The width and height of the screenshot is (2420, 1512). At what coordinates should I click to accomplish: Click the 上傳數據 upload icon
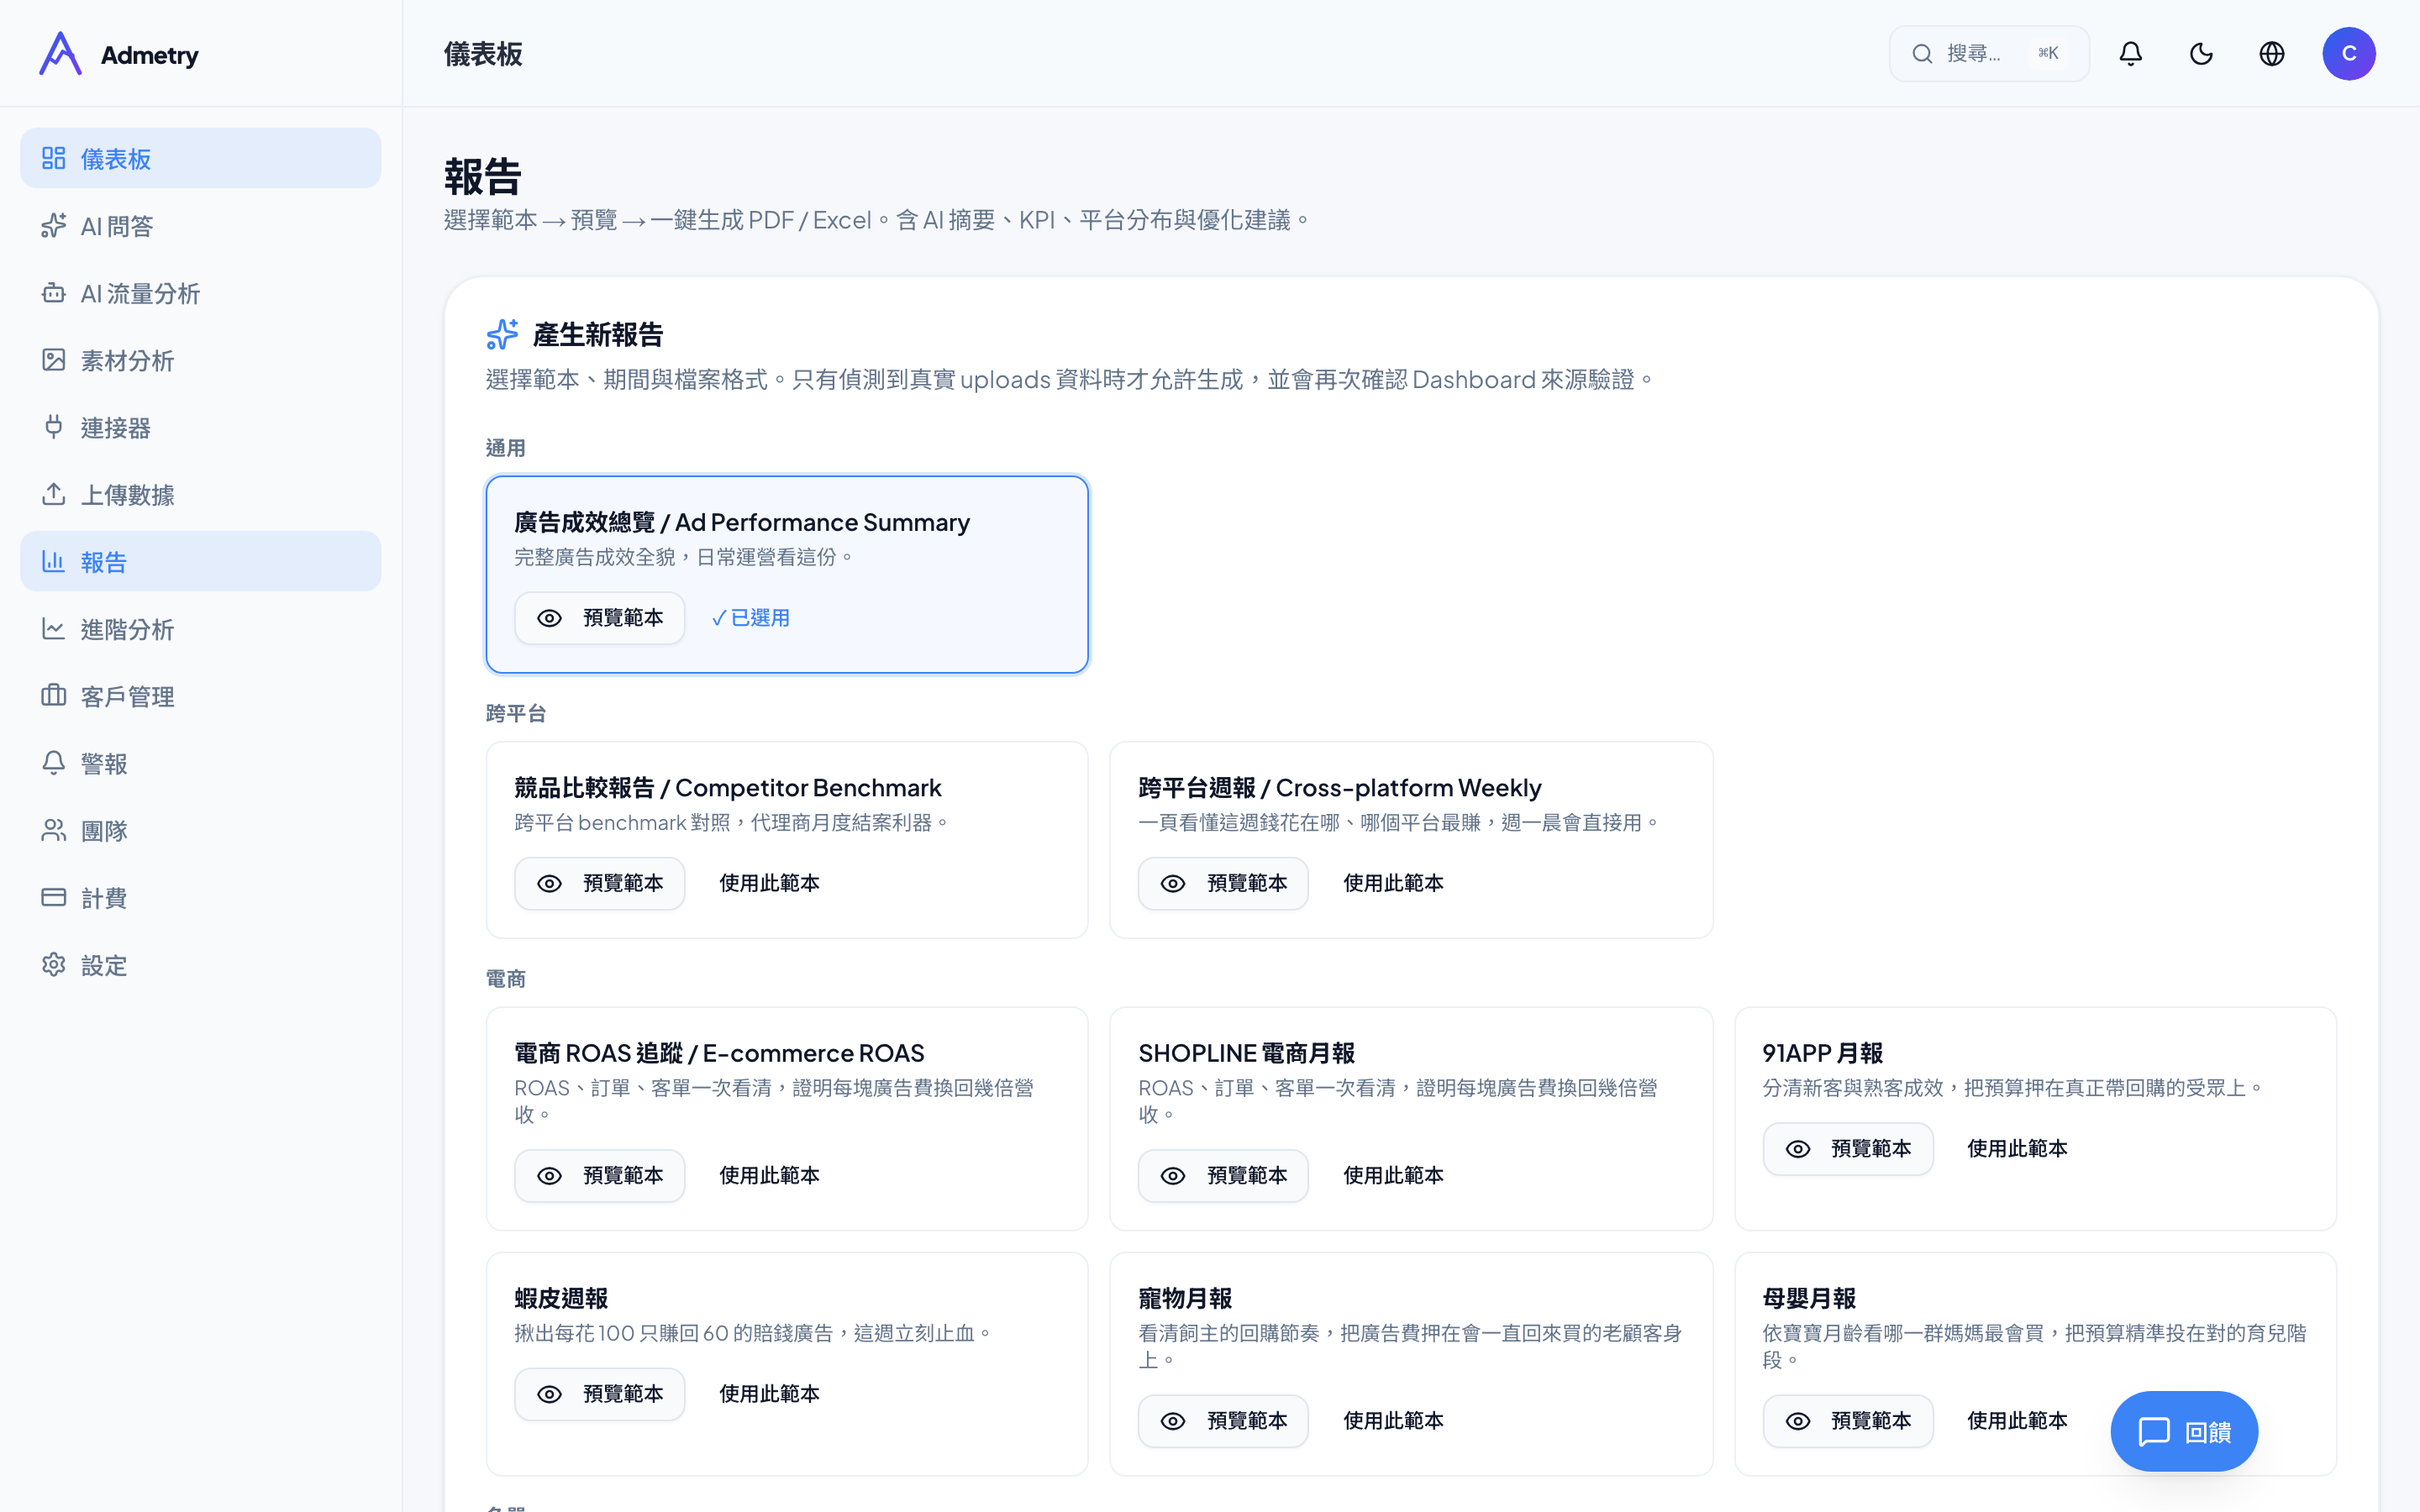pyautogui.click(x=54, y=494)
